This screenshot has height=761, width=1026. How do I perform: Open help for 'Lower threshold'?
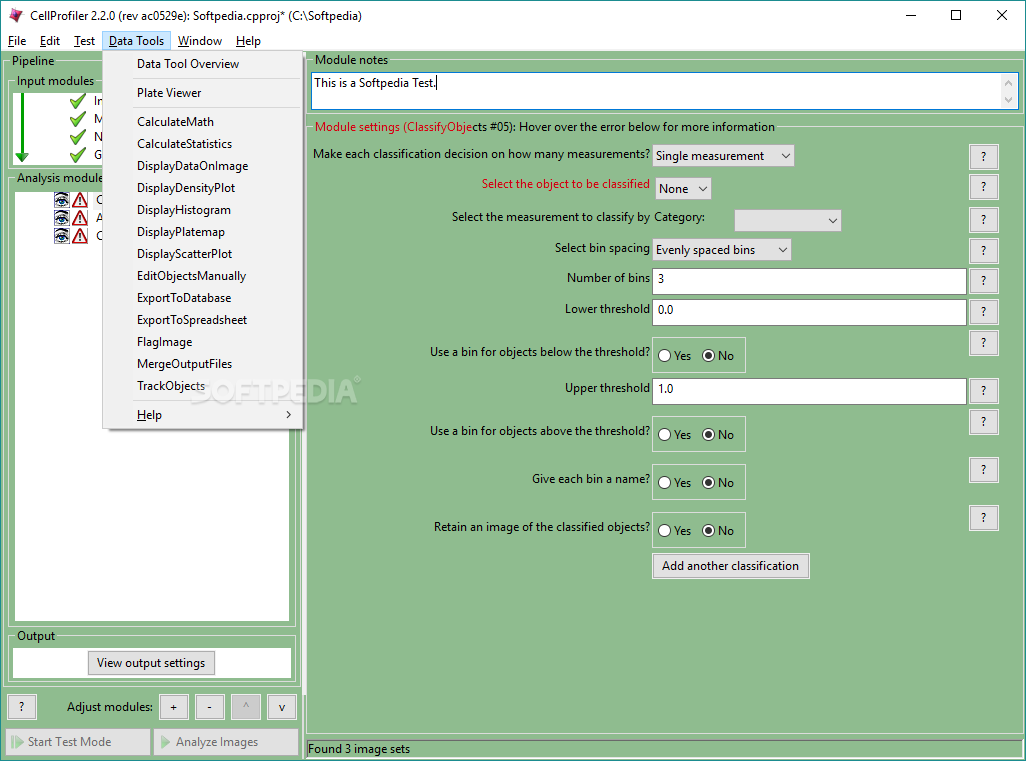click(983, 312)
